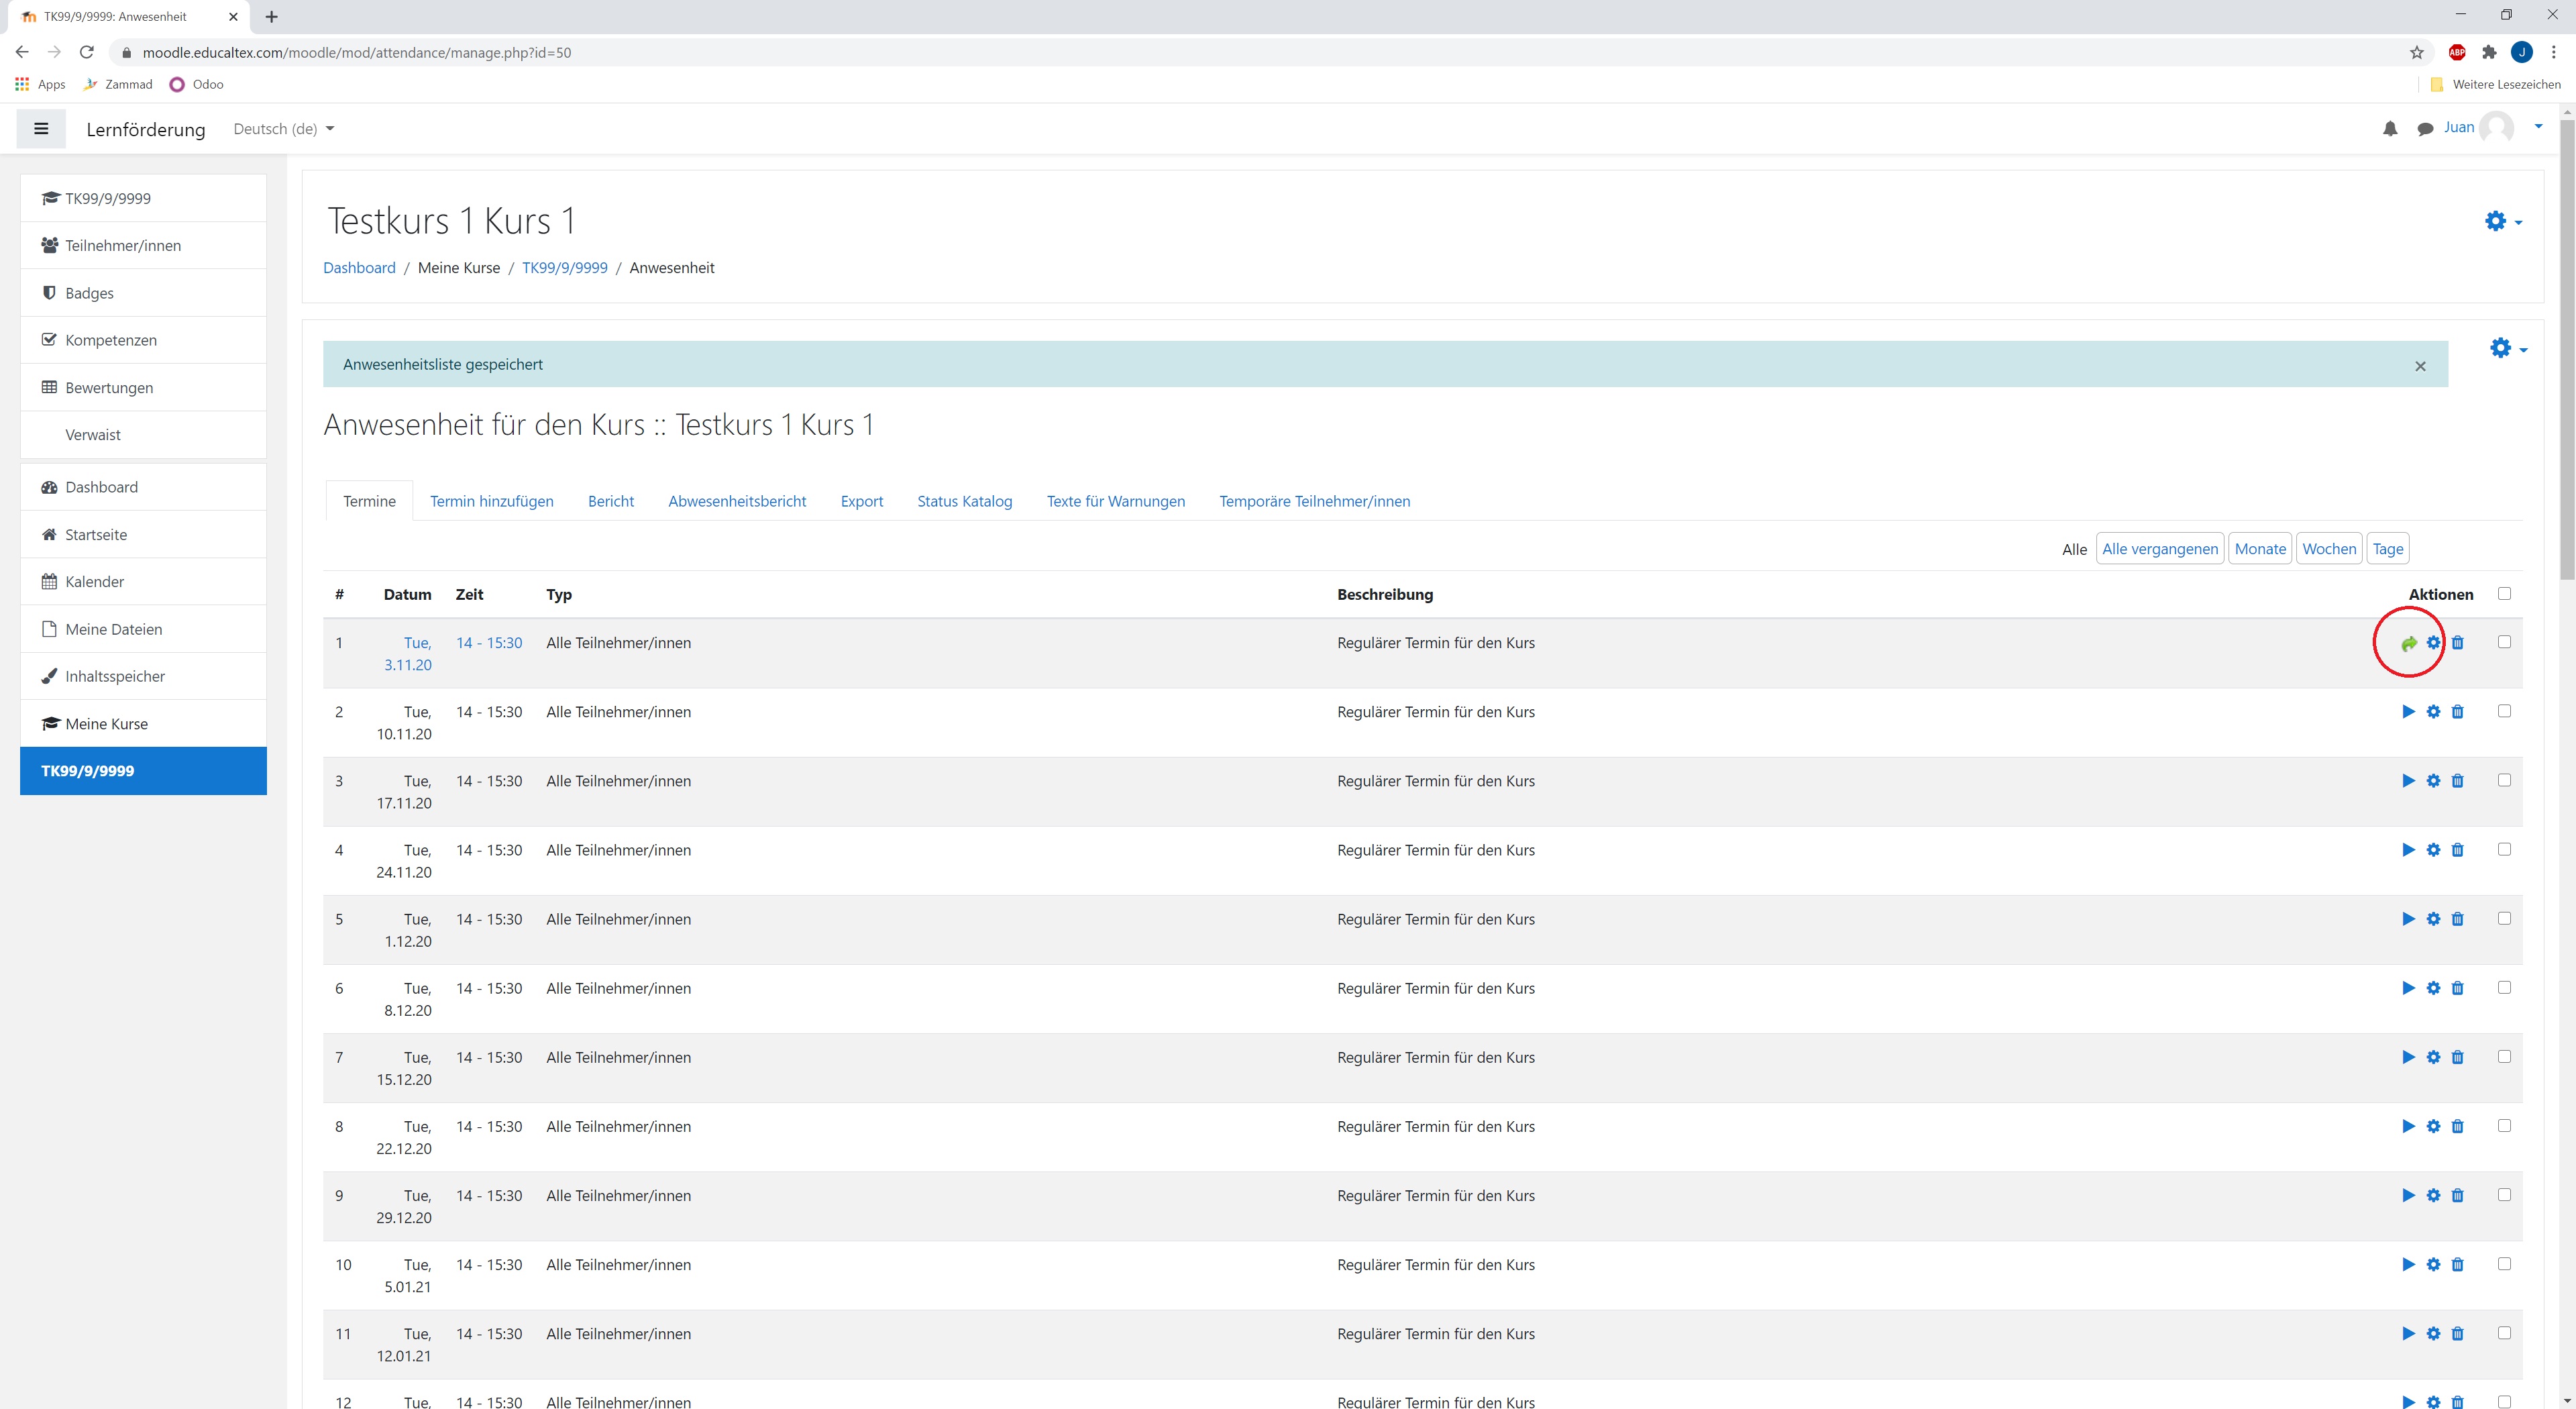This screenshot has width=2576, height=1409.
Task: Filter sessions by Tage
Action: coord(2387,549)
